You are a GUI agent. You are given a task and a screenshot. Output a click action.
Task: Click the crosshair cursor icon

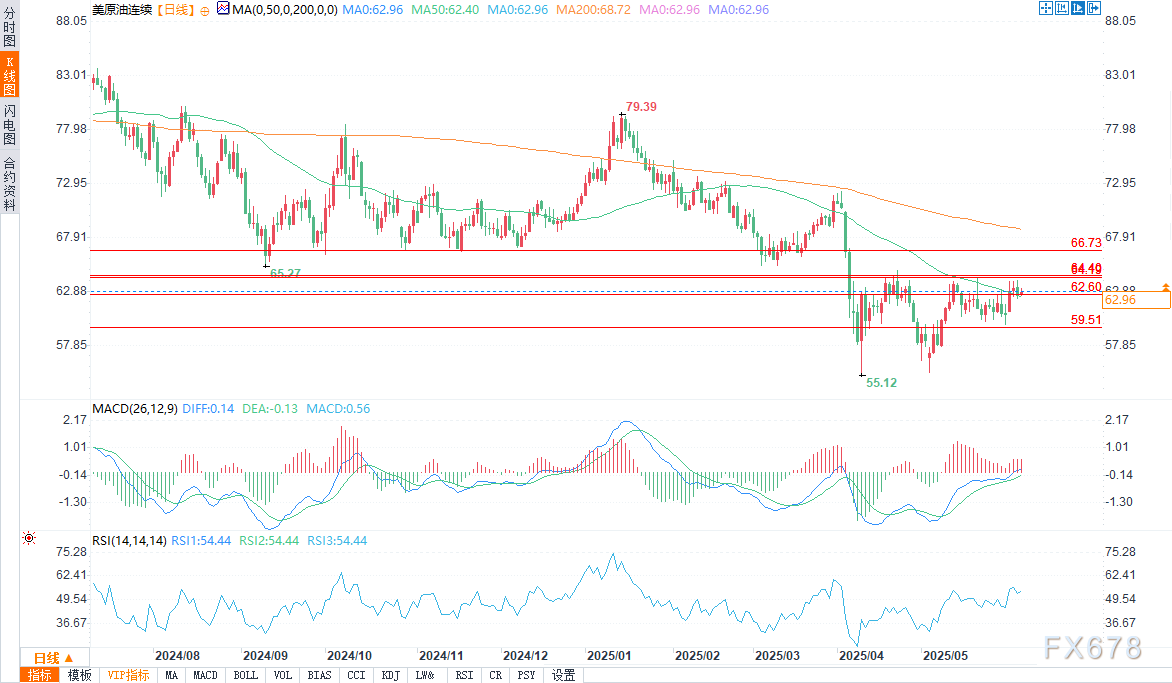[1047, 9]
